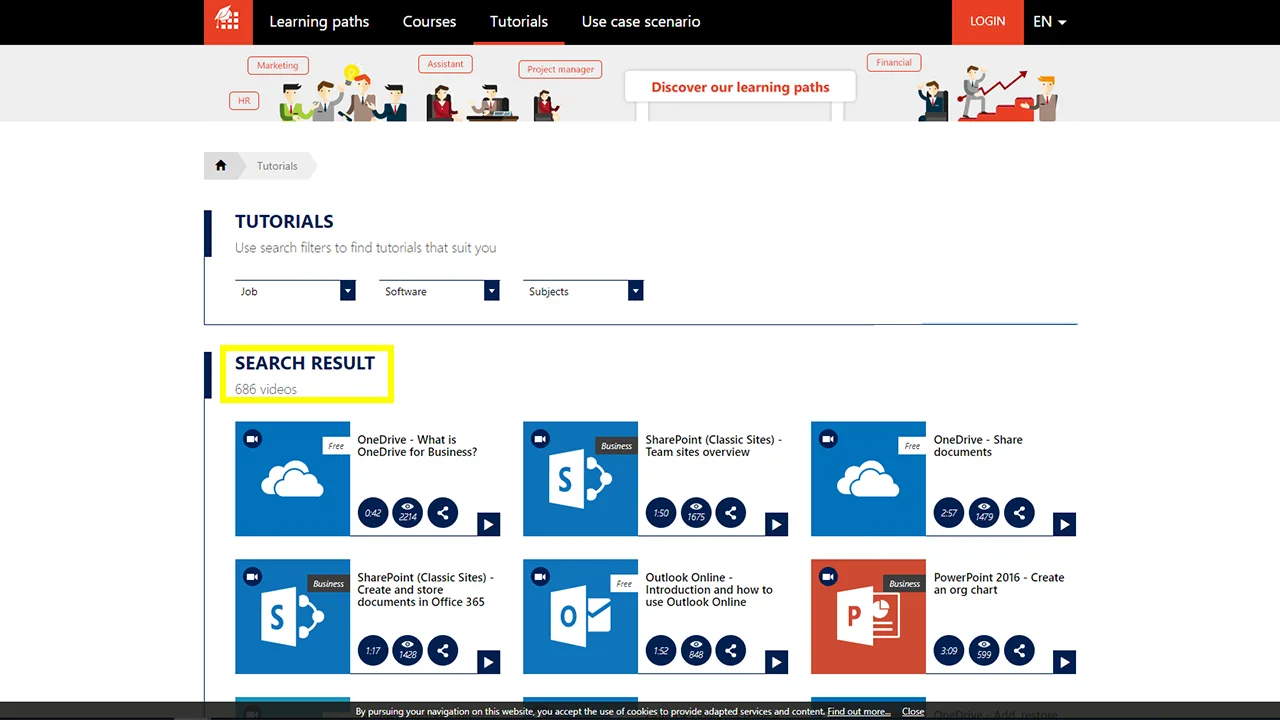Play What is OneDrive for Business video

pyautogui.click(x=488, y=524)
